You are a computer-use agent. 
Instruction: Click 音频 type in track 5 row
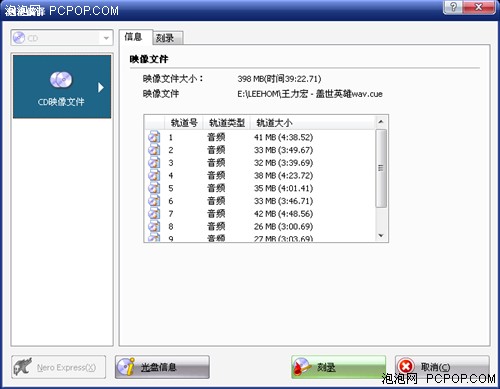coord(216,188)
